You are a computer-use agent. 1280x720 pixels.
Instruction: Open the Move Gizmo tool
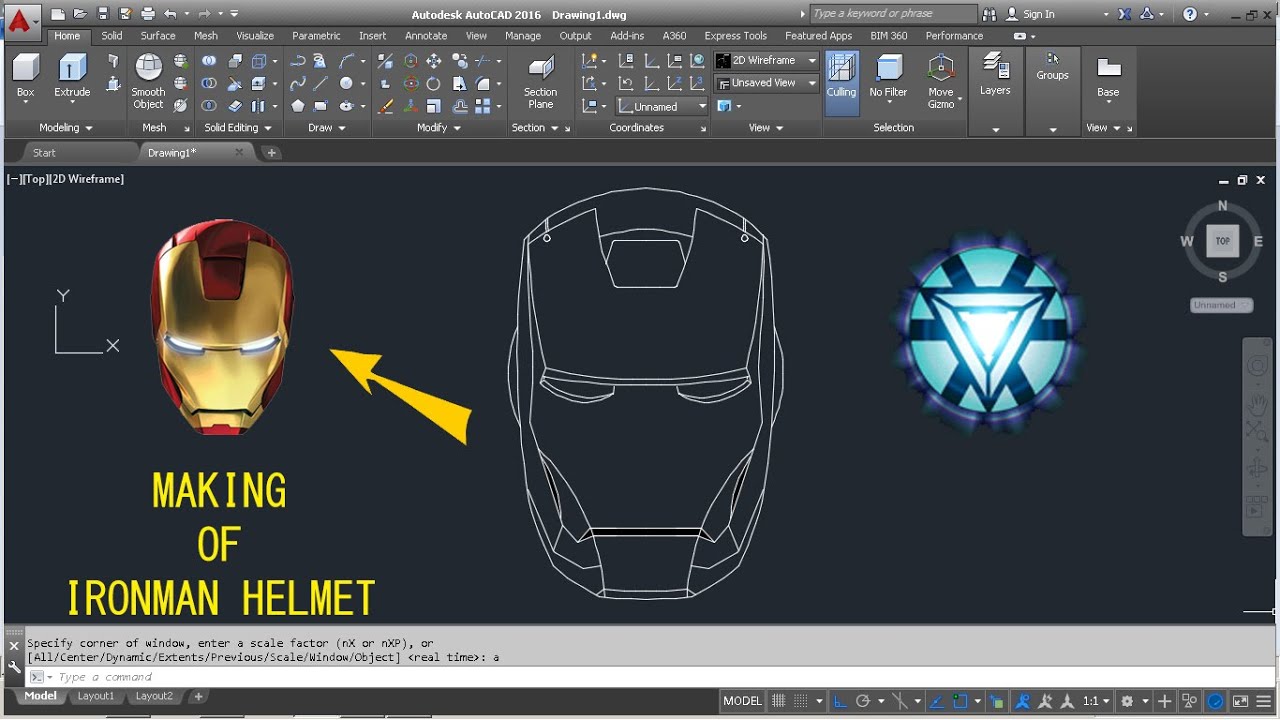click(x=941, y=80)
